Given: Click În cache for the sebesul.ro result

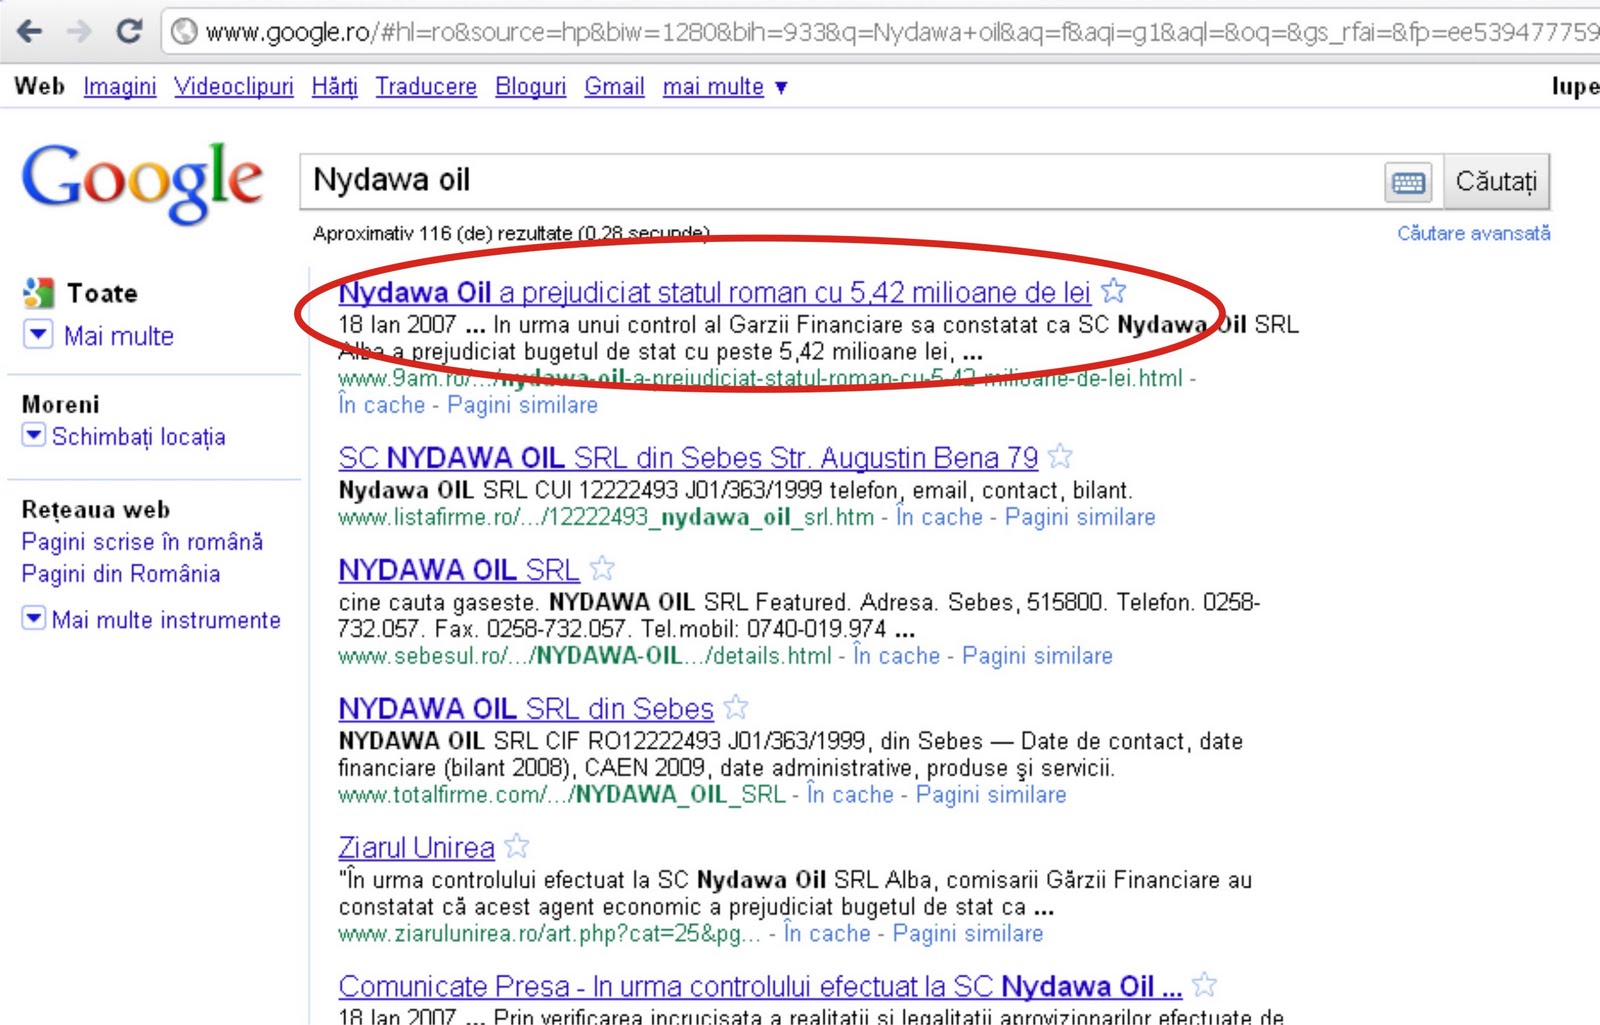Looking at the screenshot, I should (x=896, y=656).
